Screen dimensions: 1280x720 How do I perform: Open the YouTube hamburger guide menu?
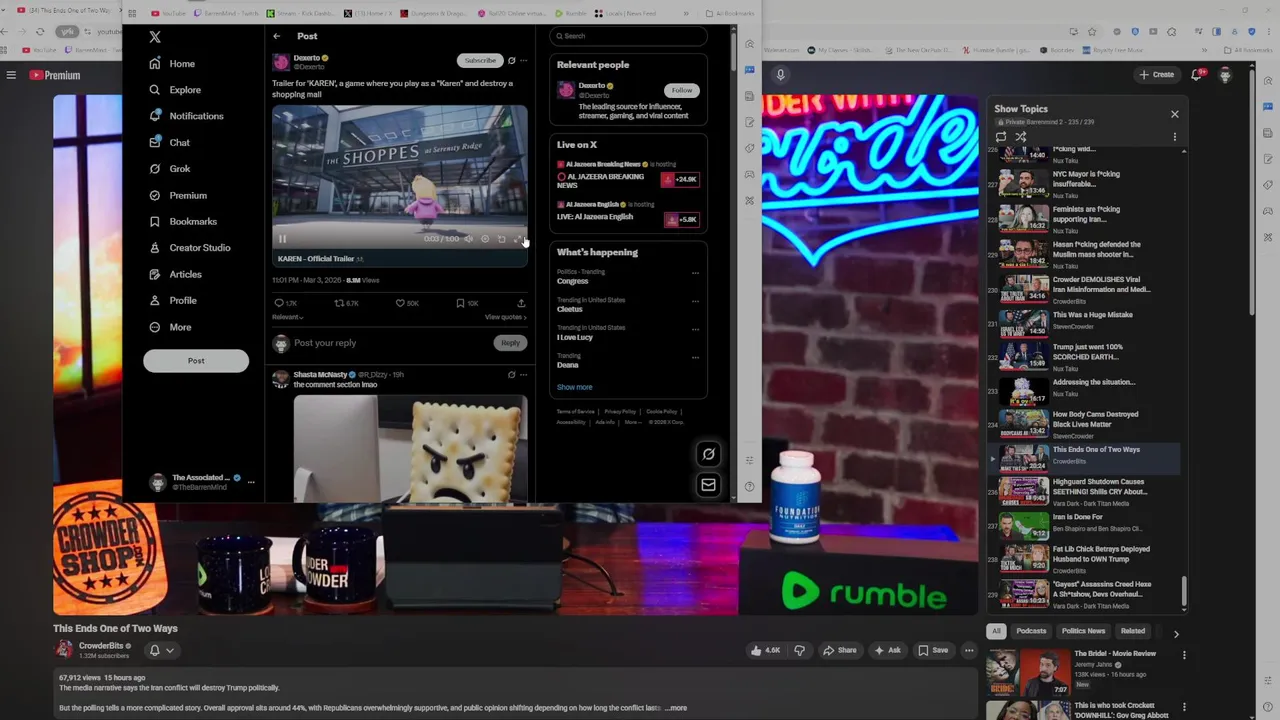(x=11, y=75)
